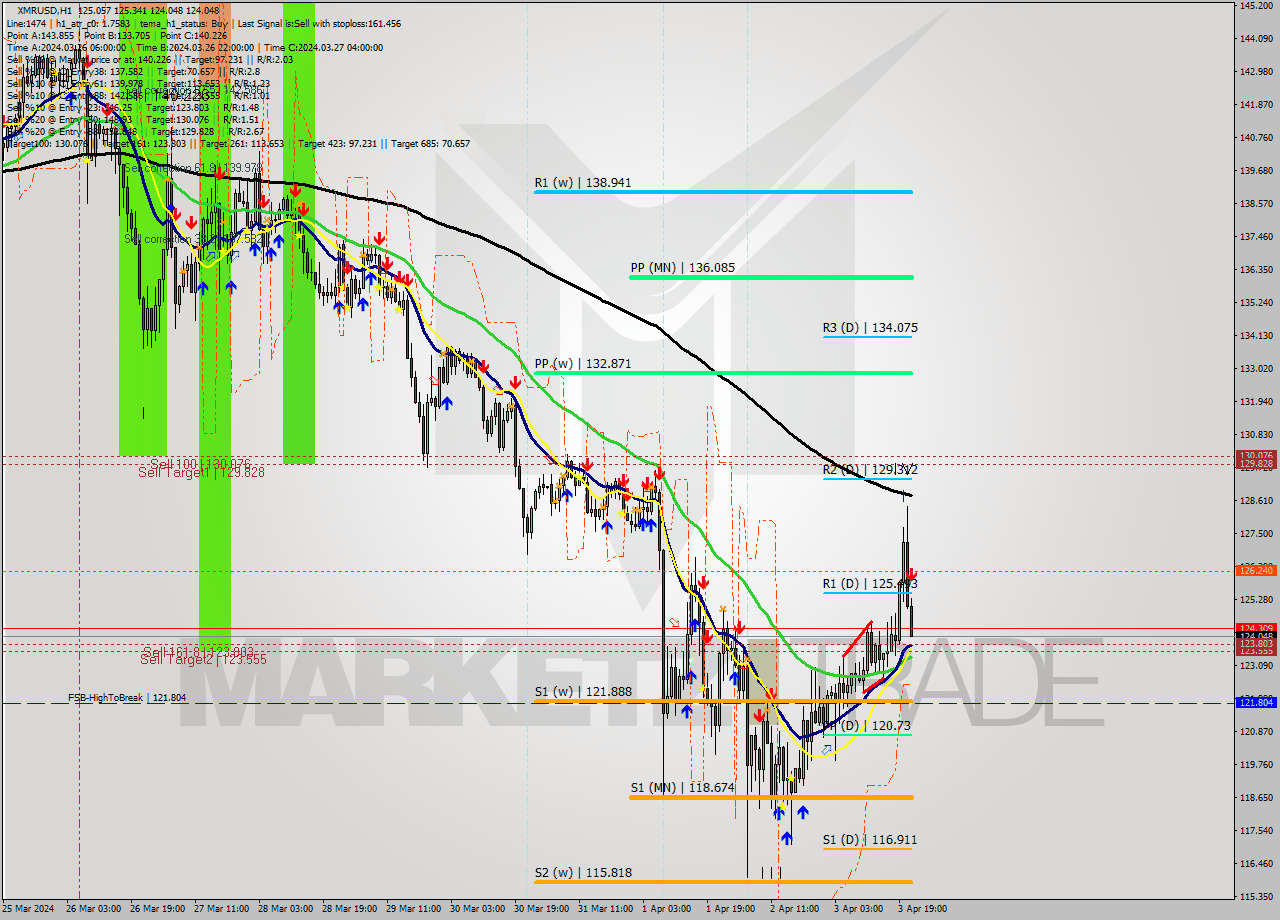Click the '28 Mar 03:00' time label
The image size is (1280, 920).
click(285, 910)
